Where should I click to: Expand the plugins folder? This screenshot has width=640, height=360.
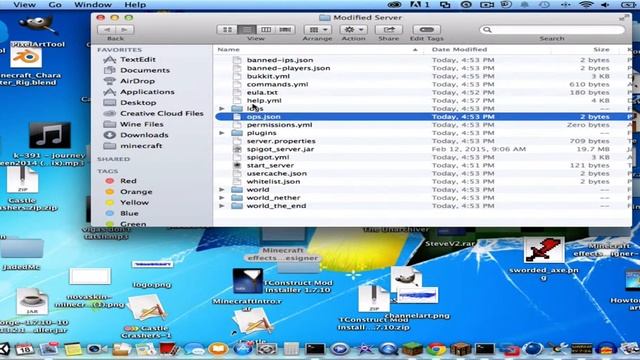tap(222, 133)
